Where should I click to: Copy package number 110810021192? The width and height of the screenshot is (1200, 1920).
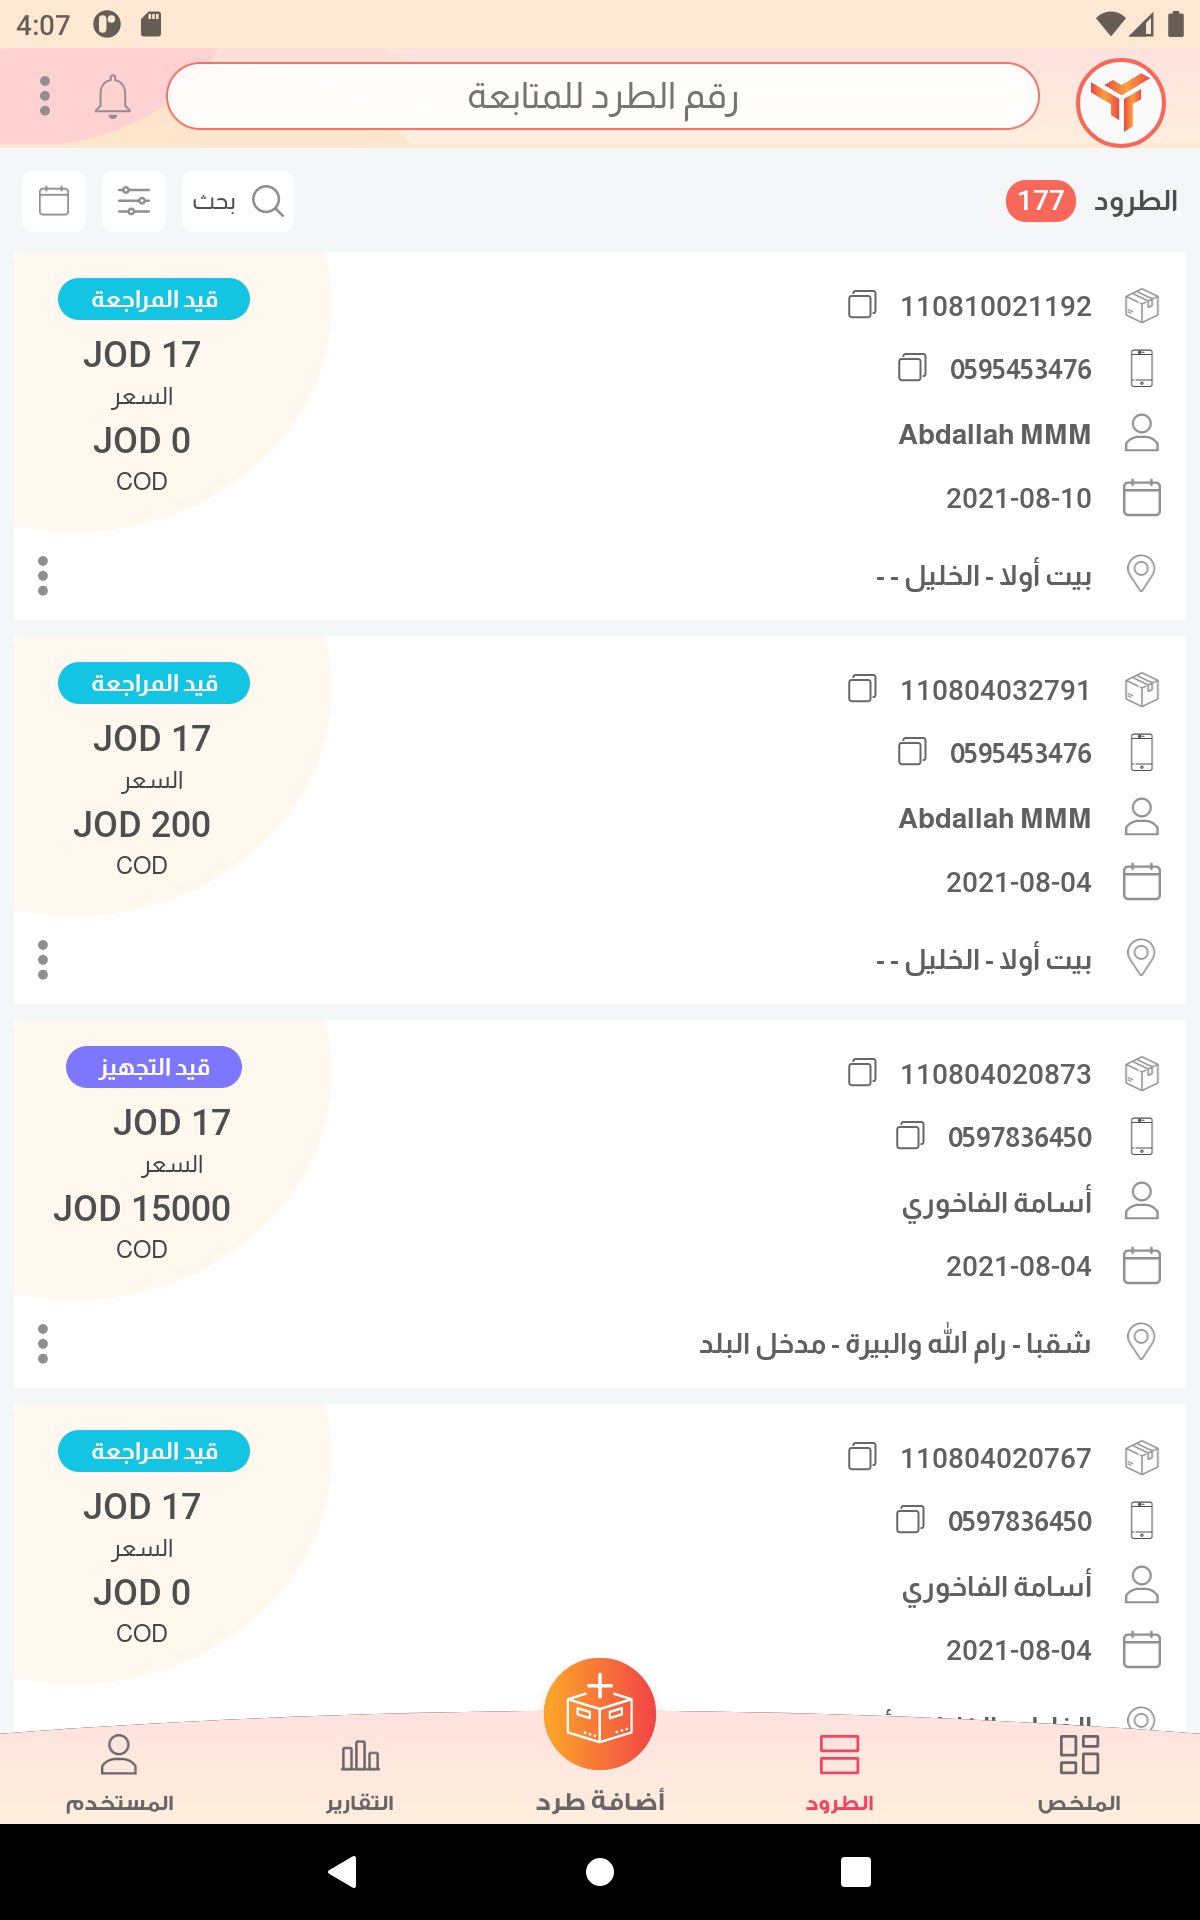pyautogui.click(x=862, y=305)
